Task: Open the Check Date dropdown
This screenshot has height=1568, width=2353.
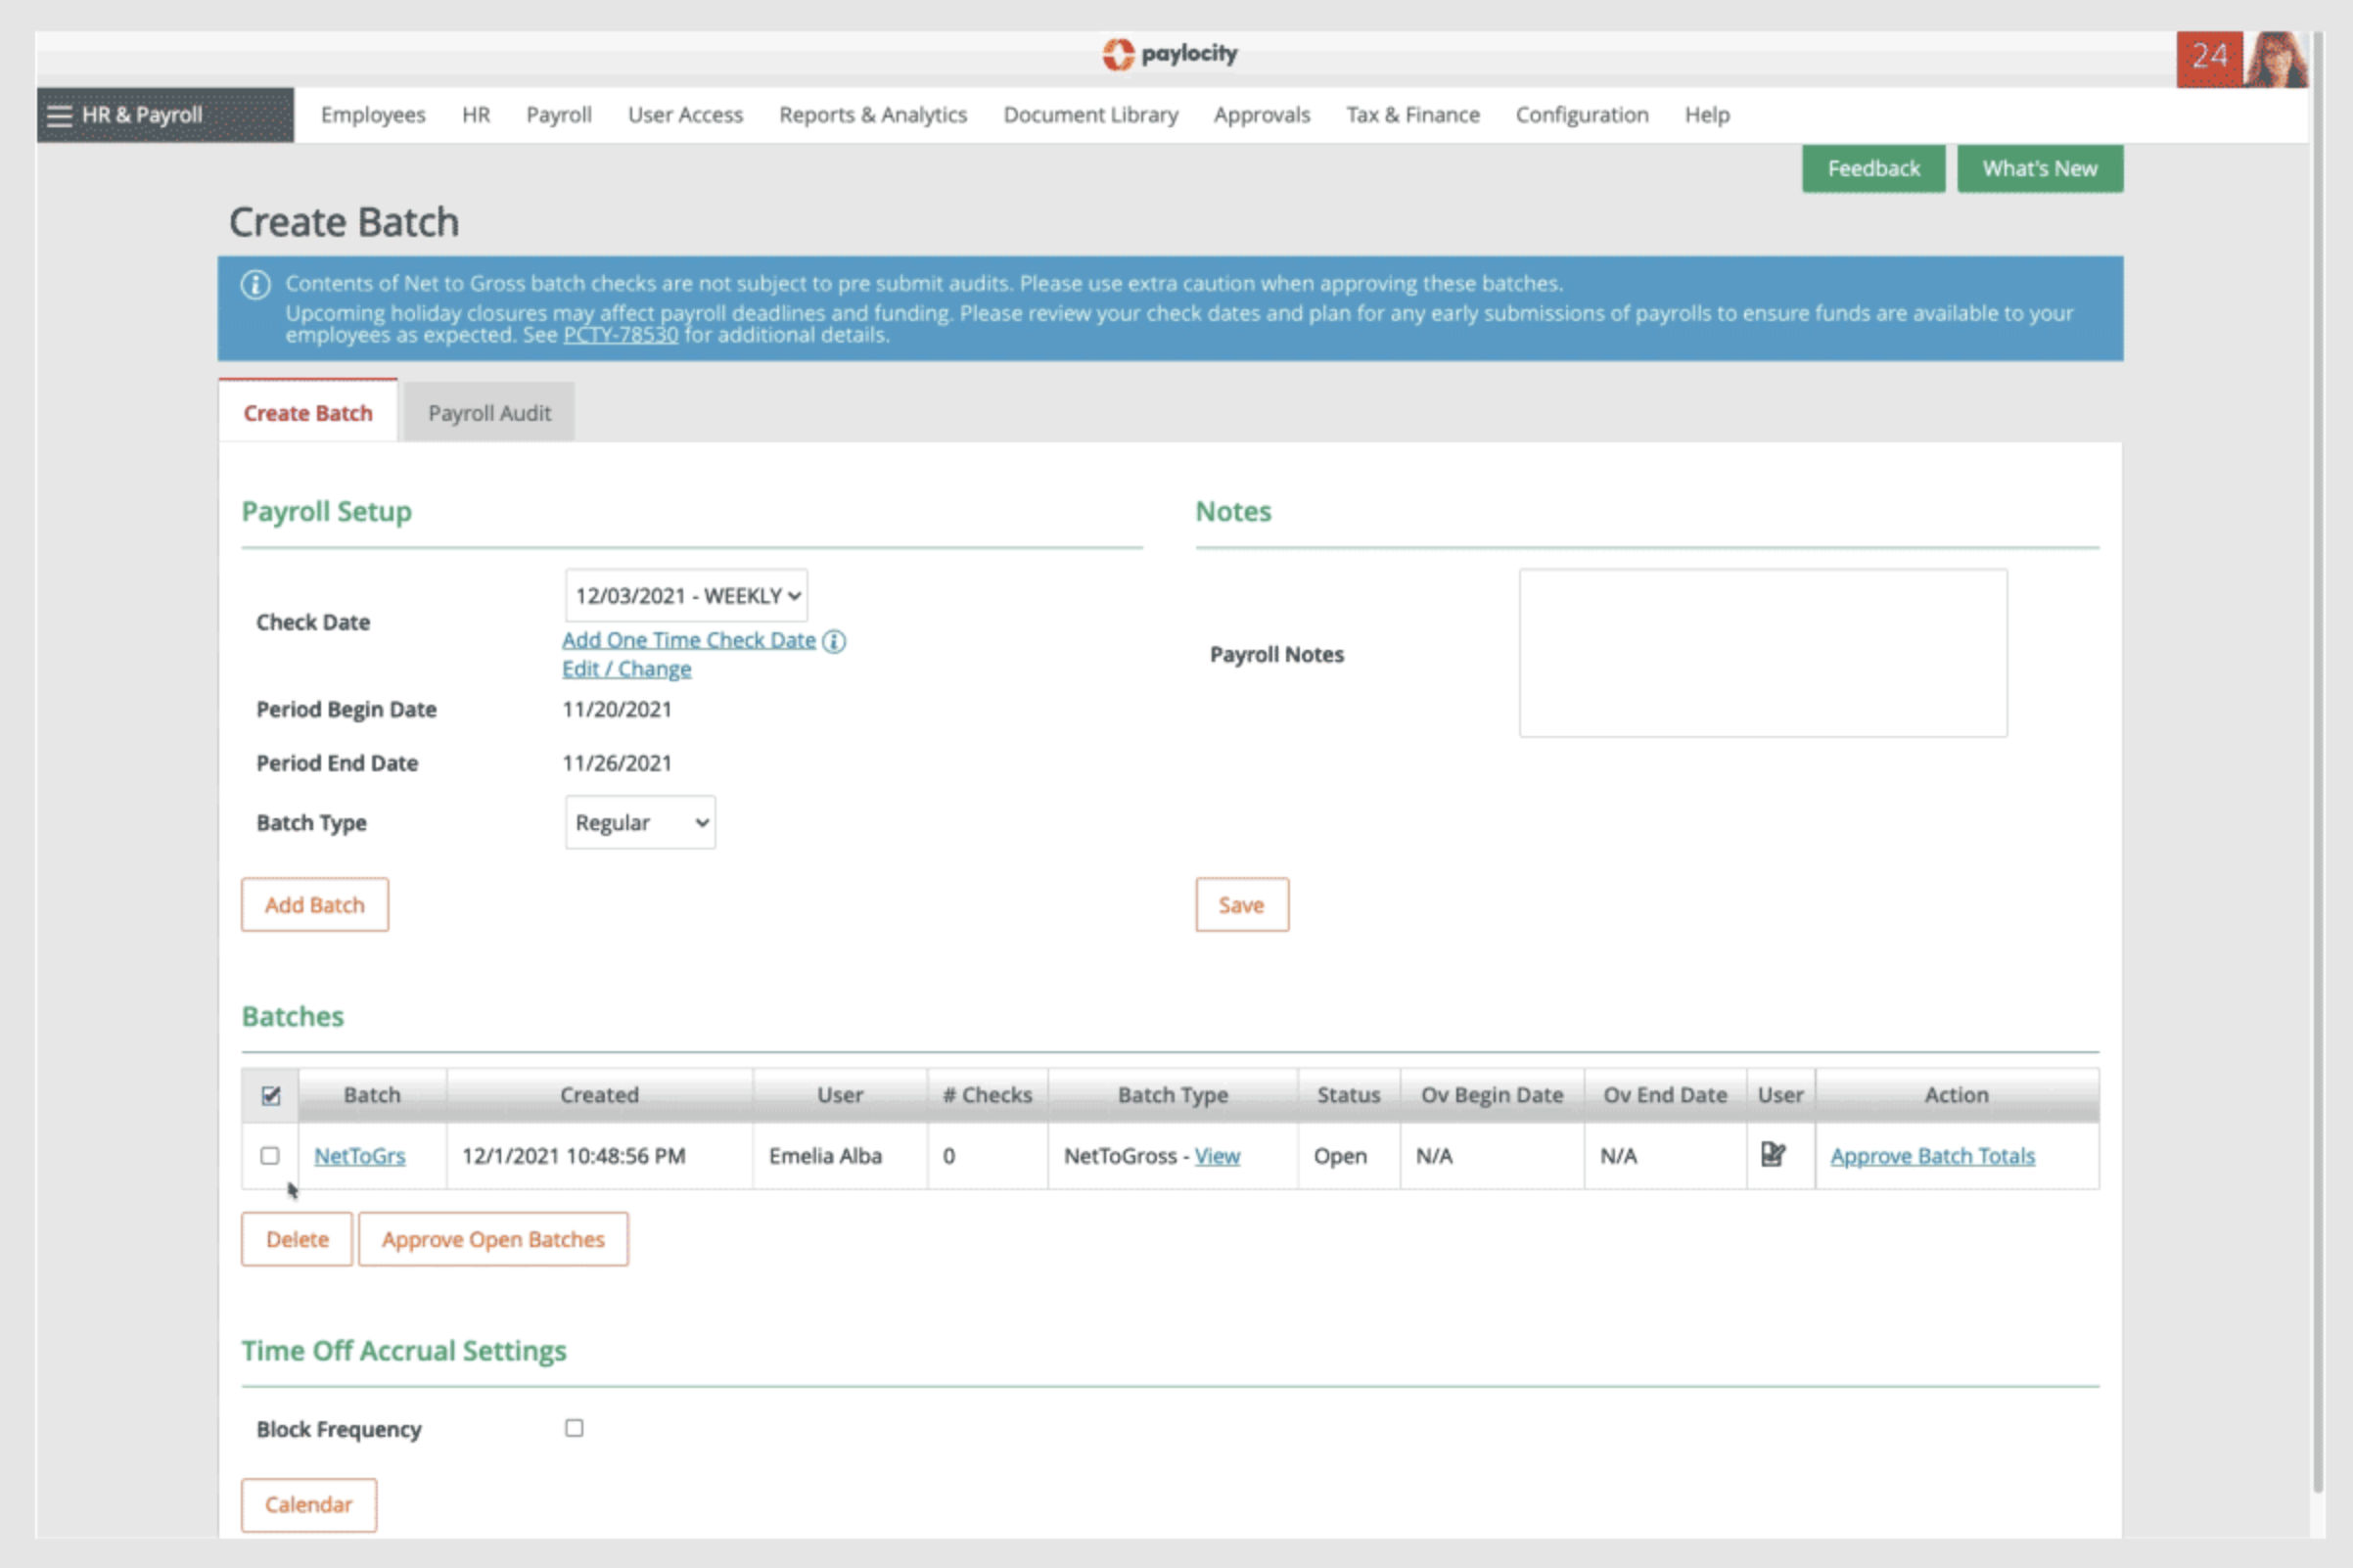Action: (686, 596)
